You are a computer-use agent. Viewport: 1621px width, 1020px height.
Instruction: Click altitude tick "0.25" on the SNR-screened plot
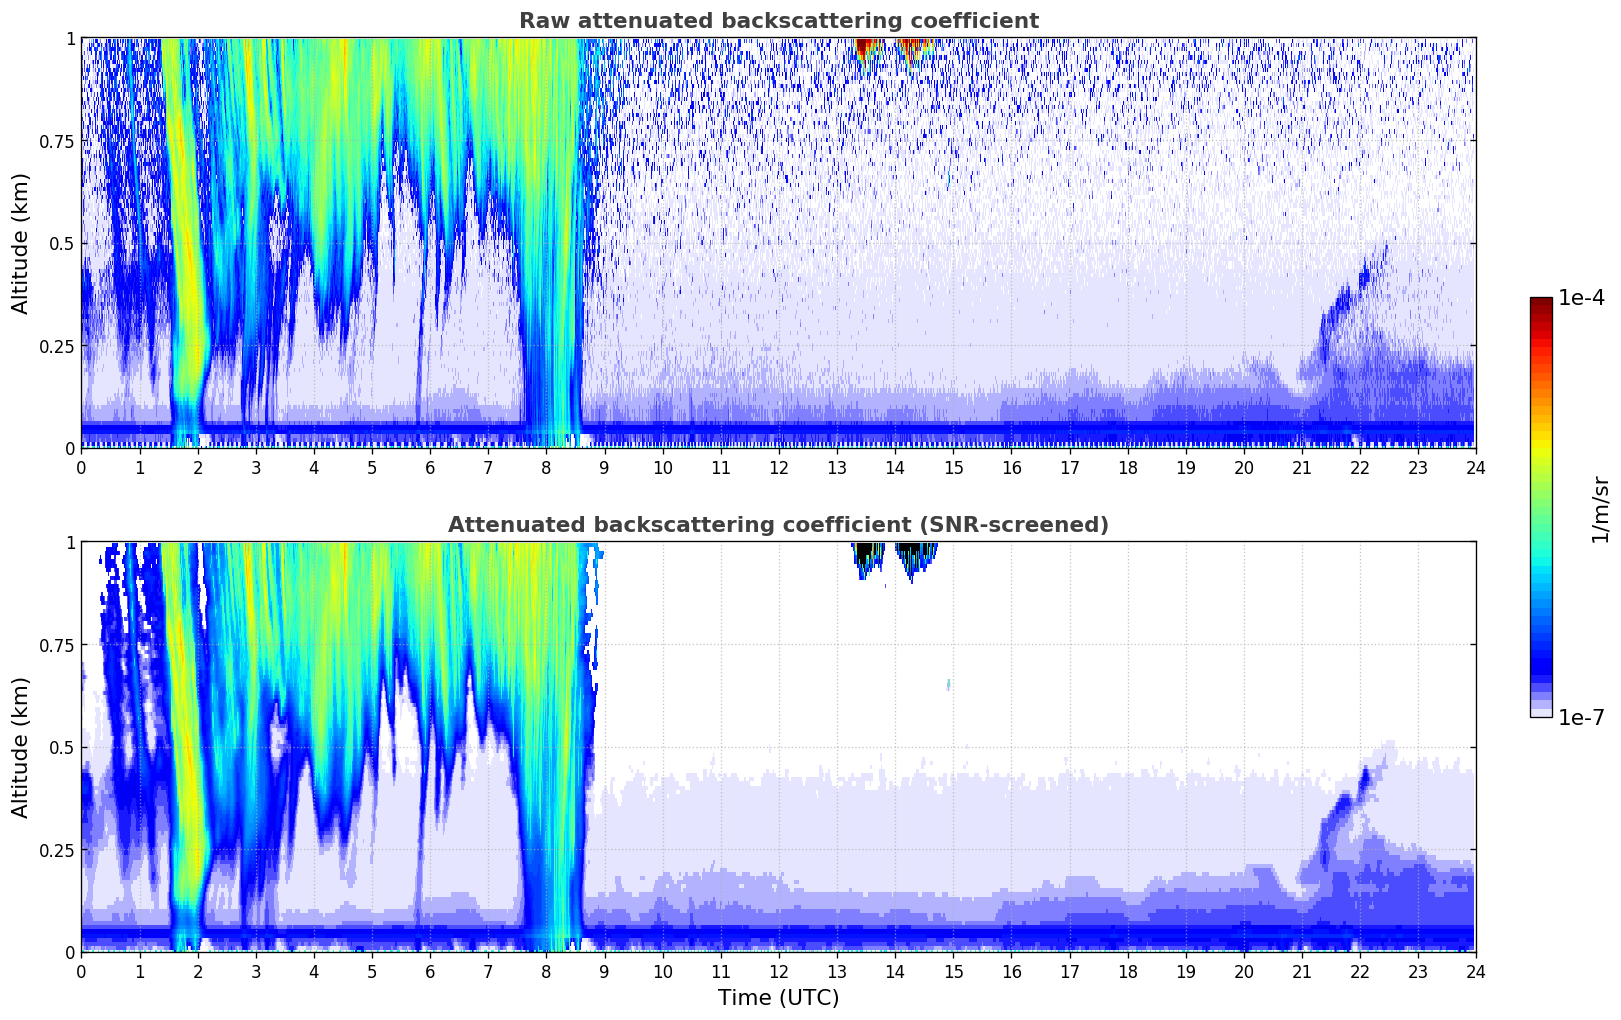click(56, 850)
